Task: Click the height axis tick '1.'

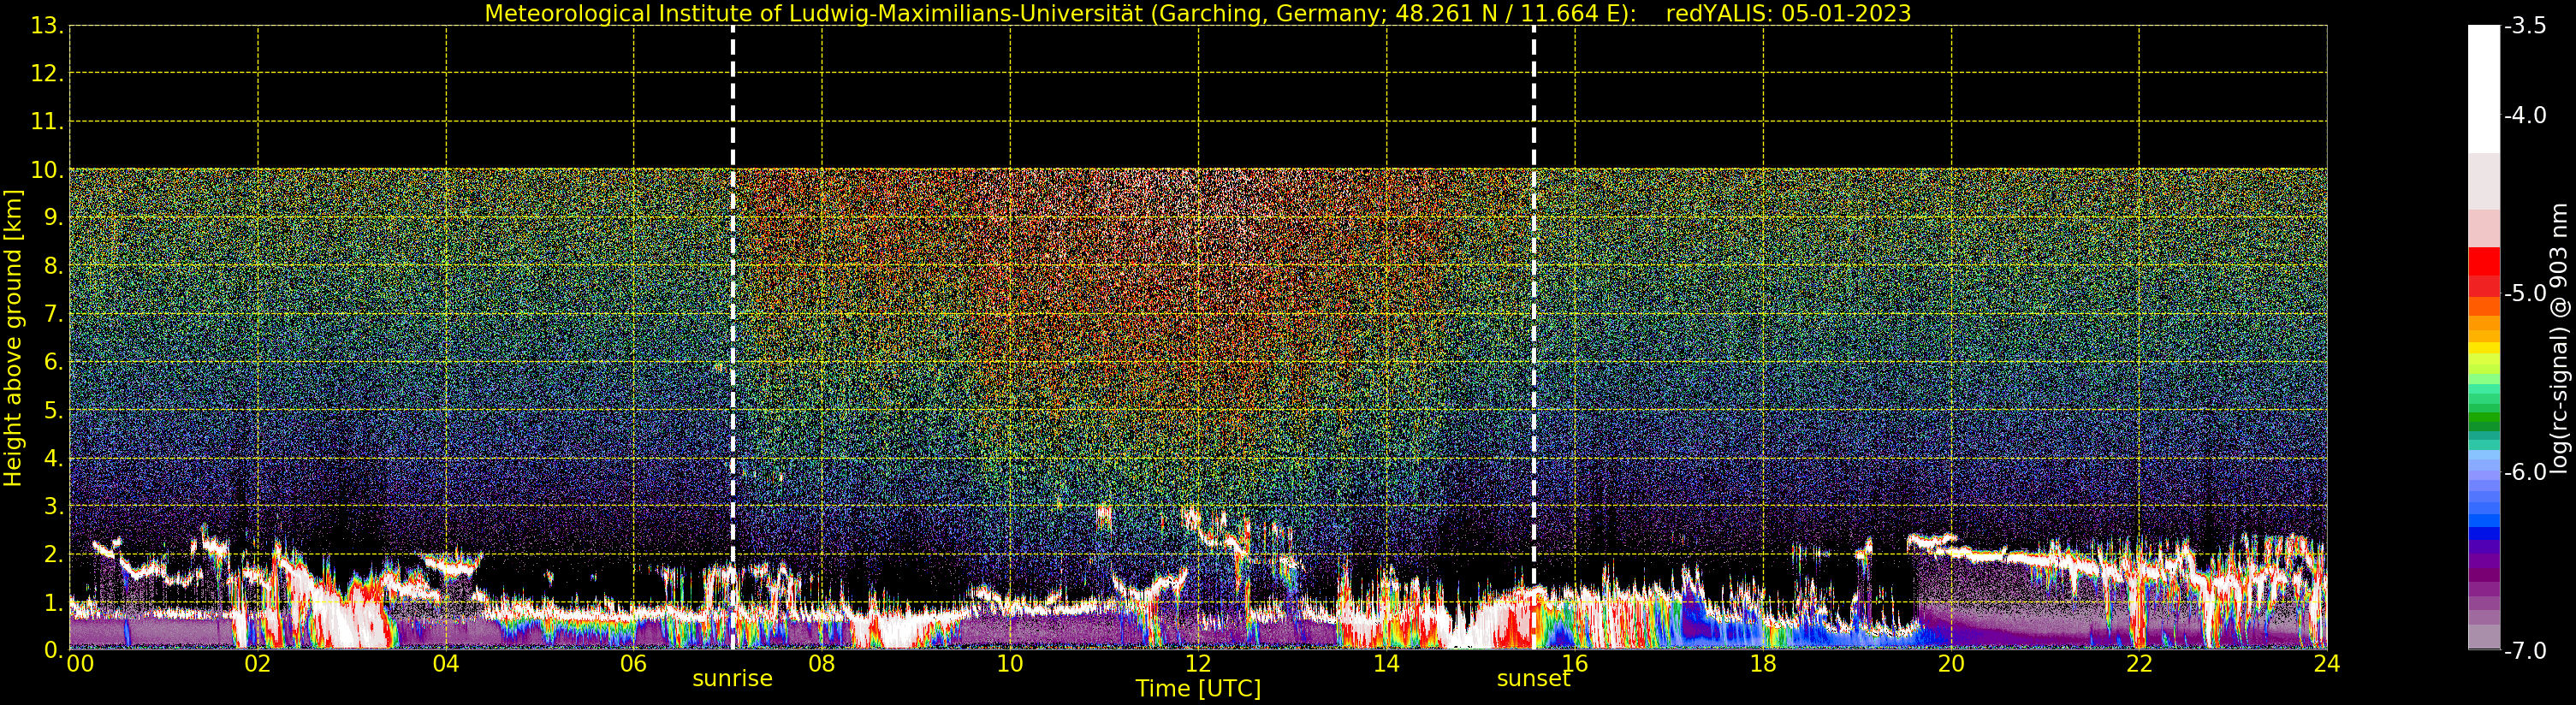Action: pyautogui.click(x=53, y=602)
